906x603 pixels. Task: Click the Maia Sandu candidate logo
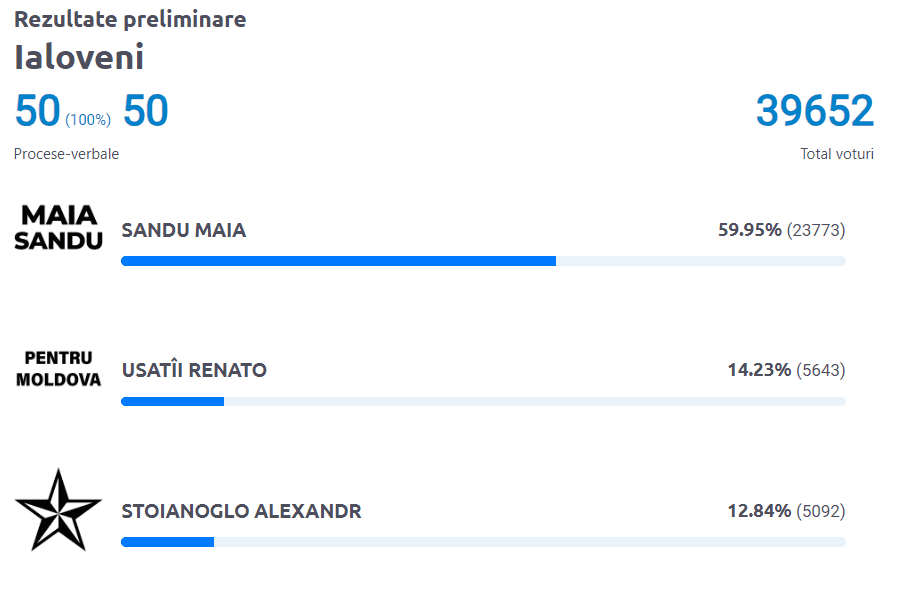(x=59, y=228)
